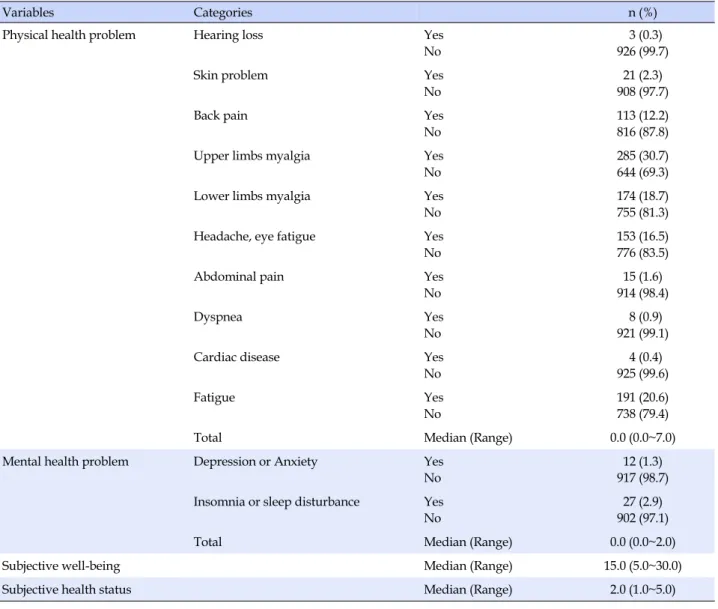This screenshot has height=609, width=718.
Task: Click the value '153 (16.5)'
Action: click(x=642, y=236)
